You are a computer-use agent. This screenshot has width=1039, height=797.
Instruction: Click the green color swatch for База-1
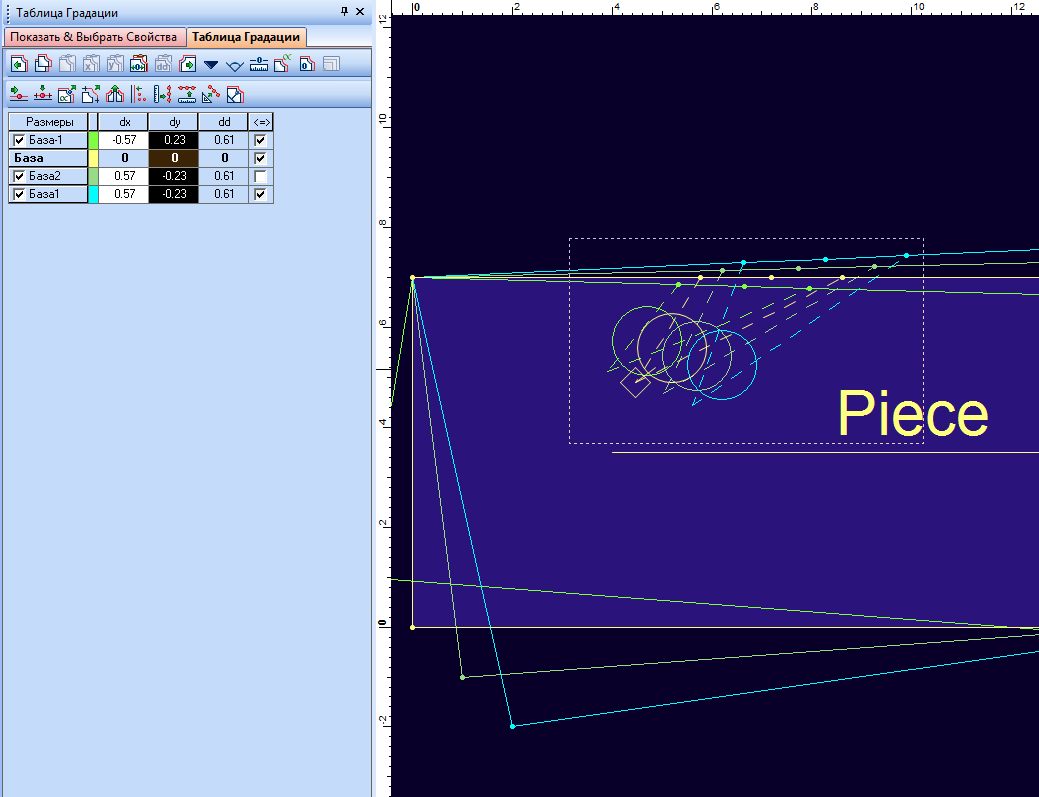[x=93, y=140]
